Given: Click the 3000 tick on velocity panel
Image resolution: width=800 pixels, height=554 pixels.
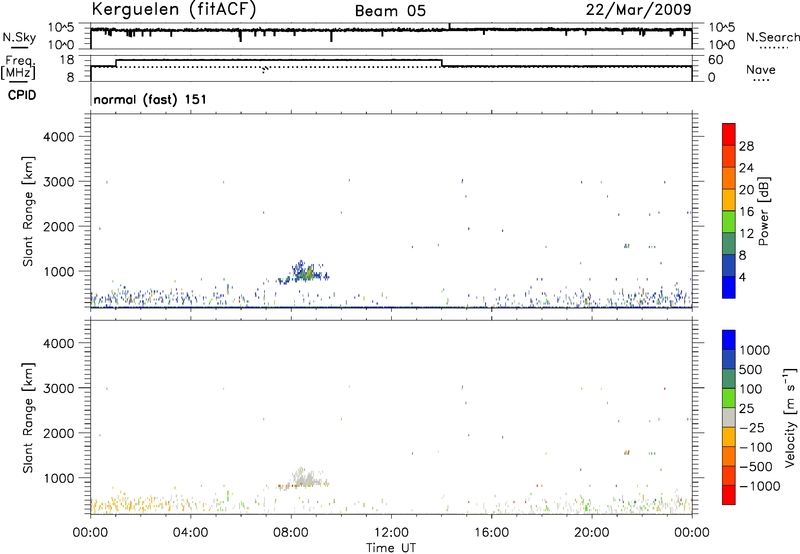Looking at the screenshot, I should pyautogui.click(x=58, y=388).
